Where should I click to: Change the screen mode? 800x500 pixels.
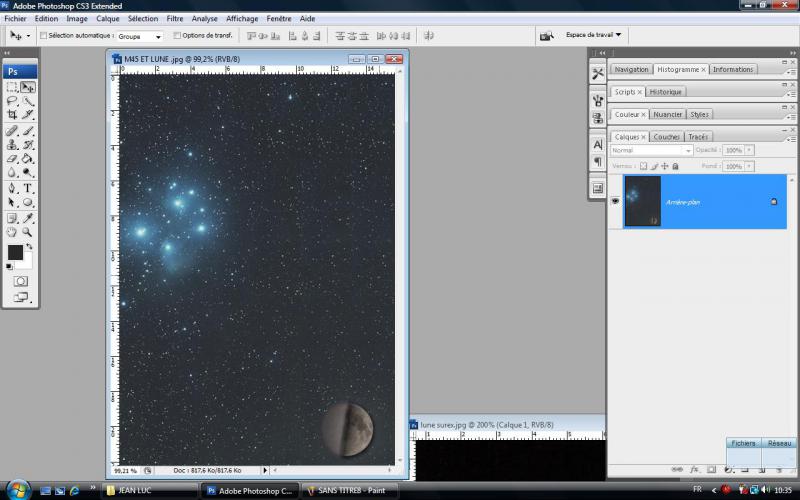20,297
